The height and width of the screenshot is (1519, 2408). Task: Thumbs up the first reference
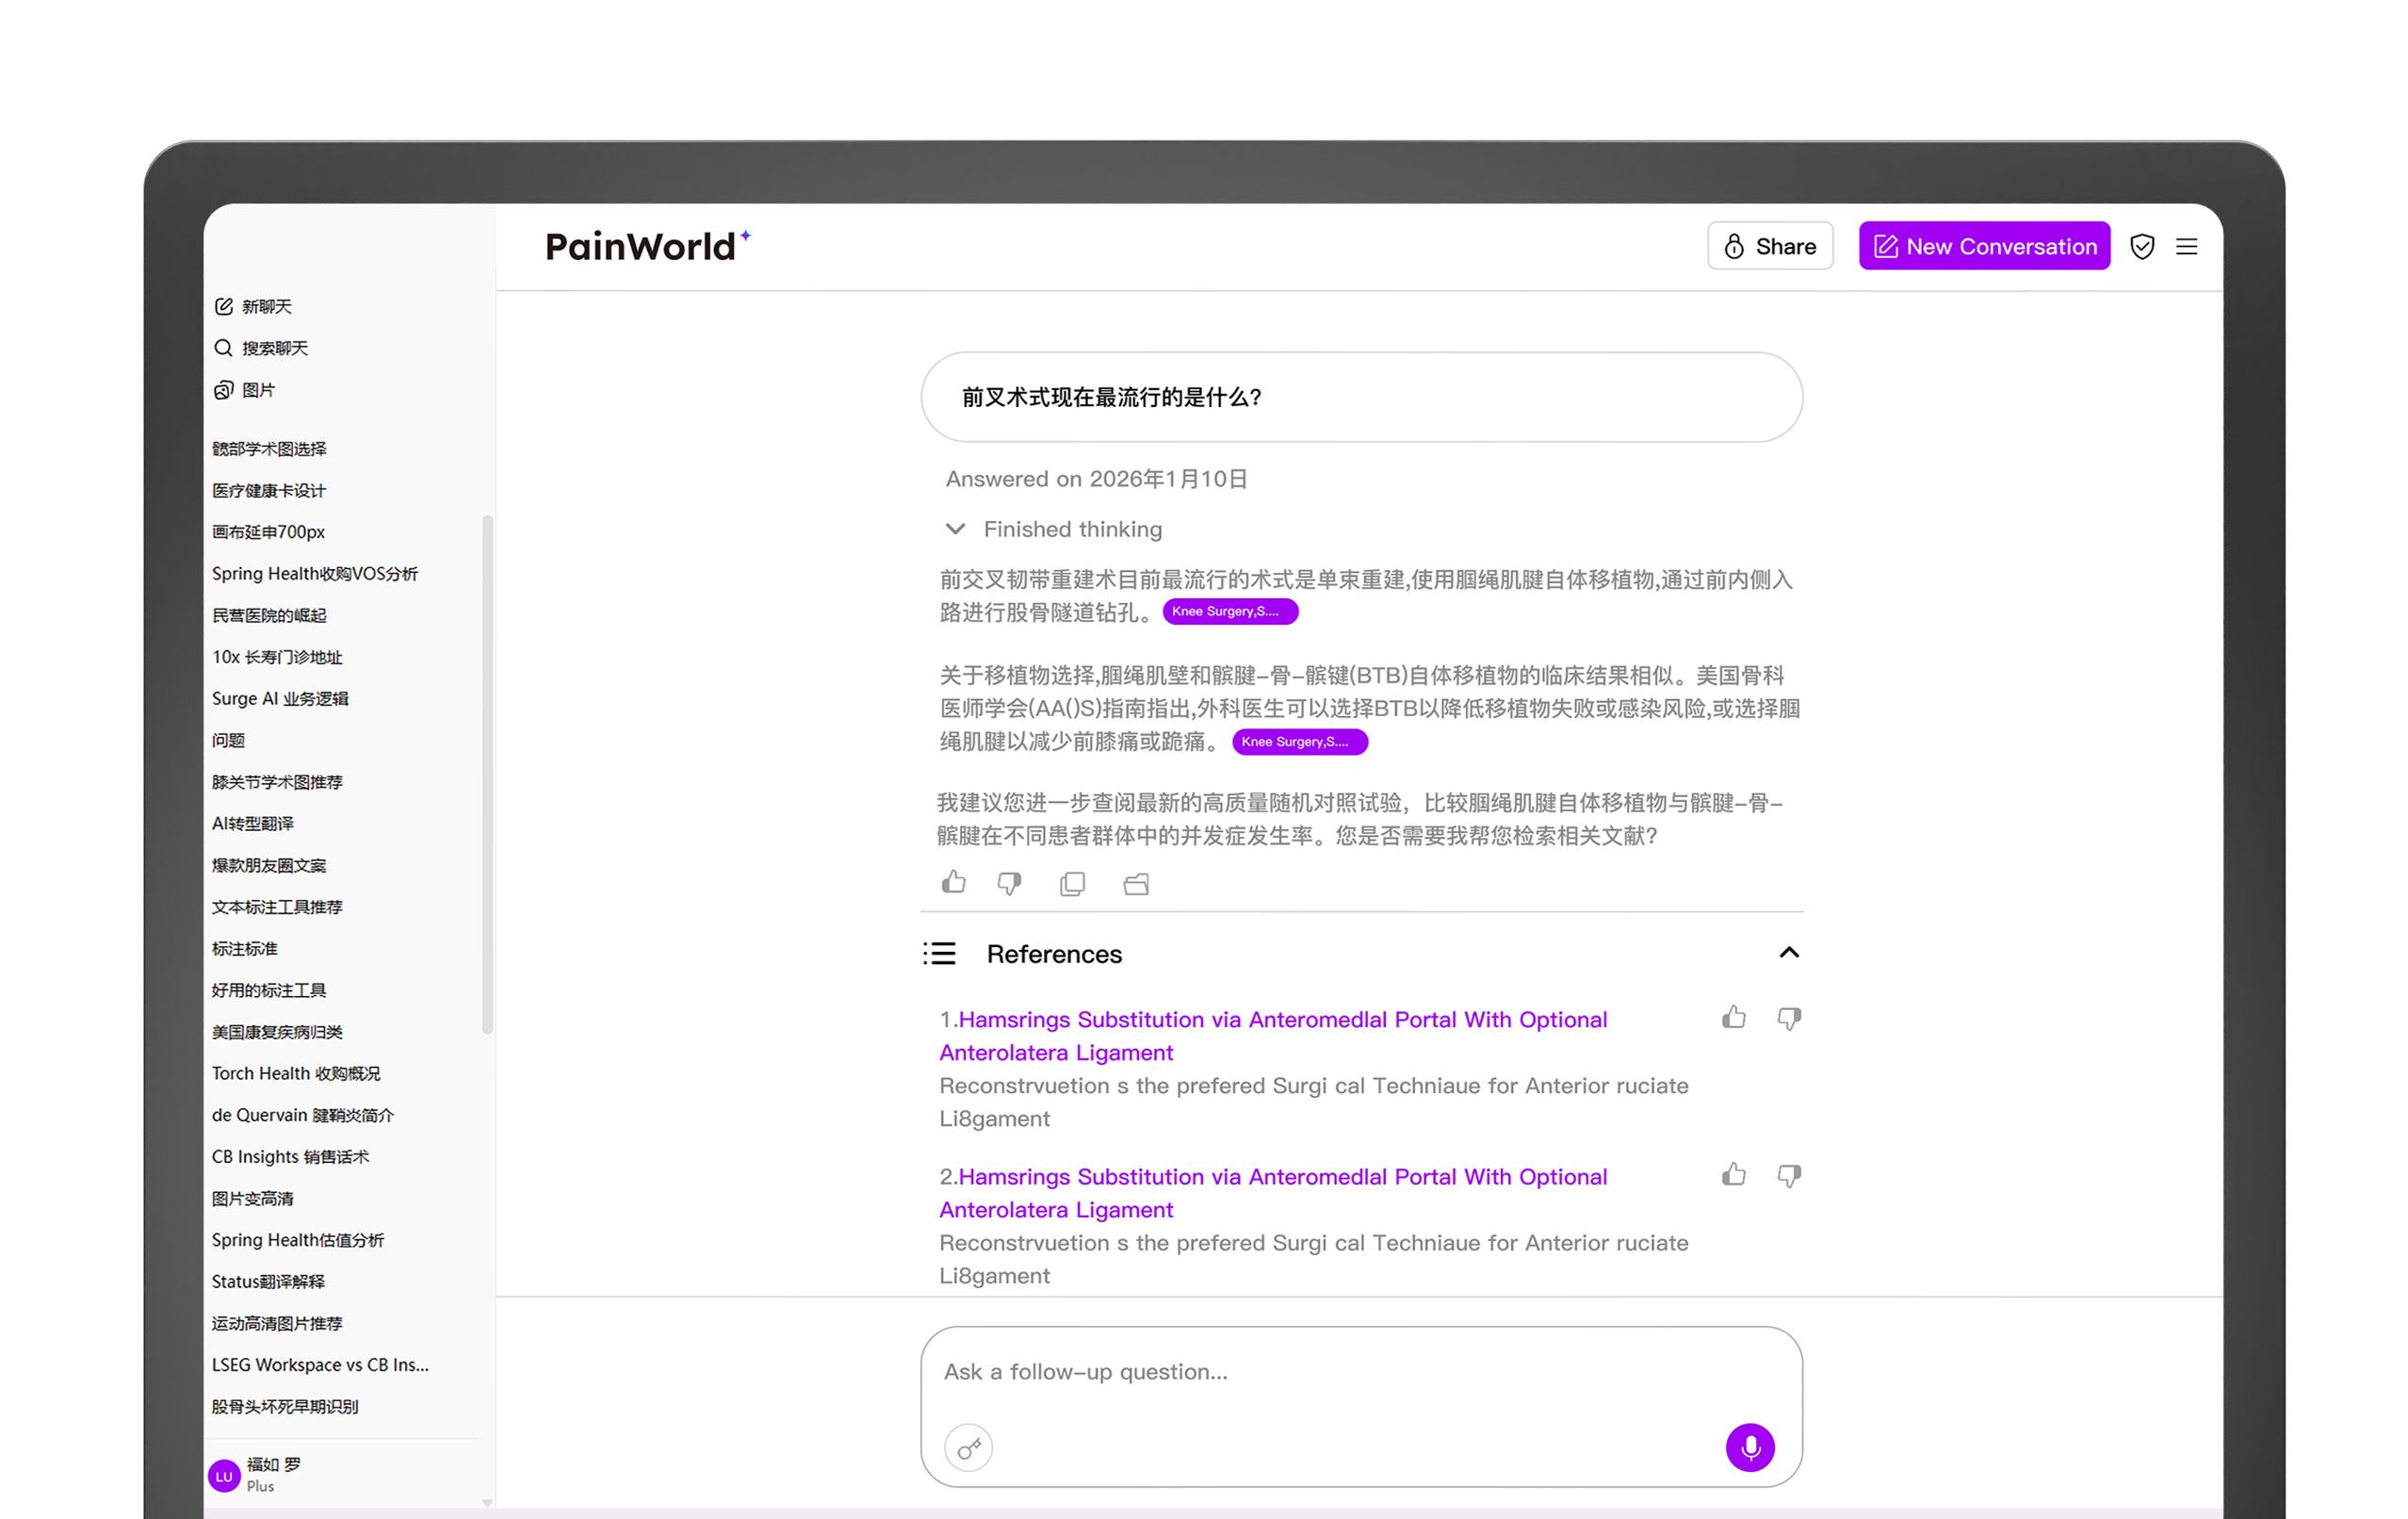1733,1018
